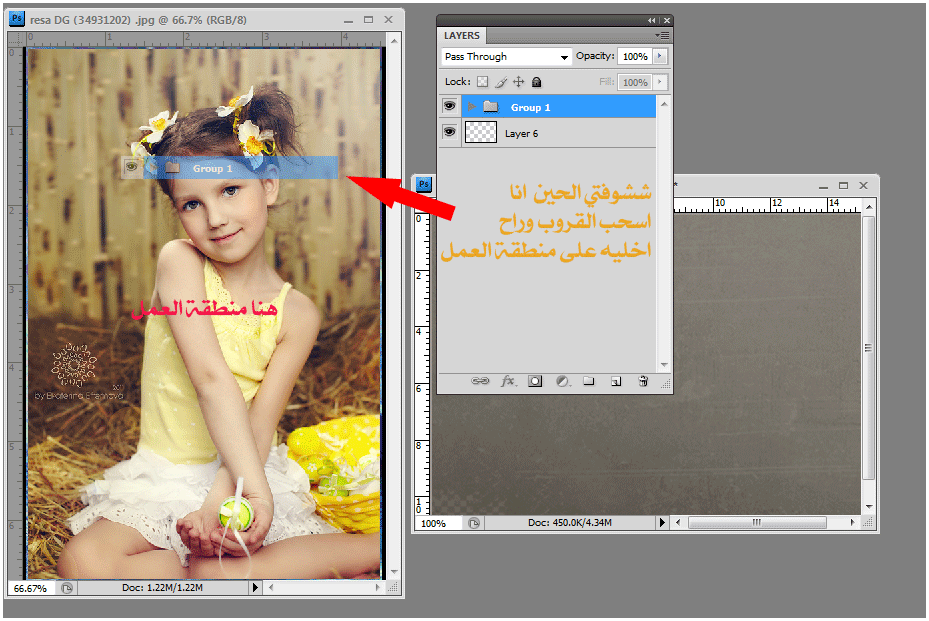
Task: Add a layer mask
Action: pos(535,381)
